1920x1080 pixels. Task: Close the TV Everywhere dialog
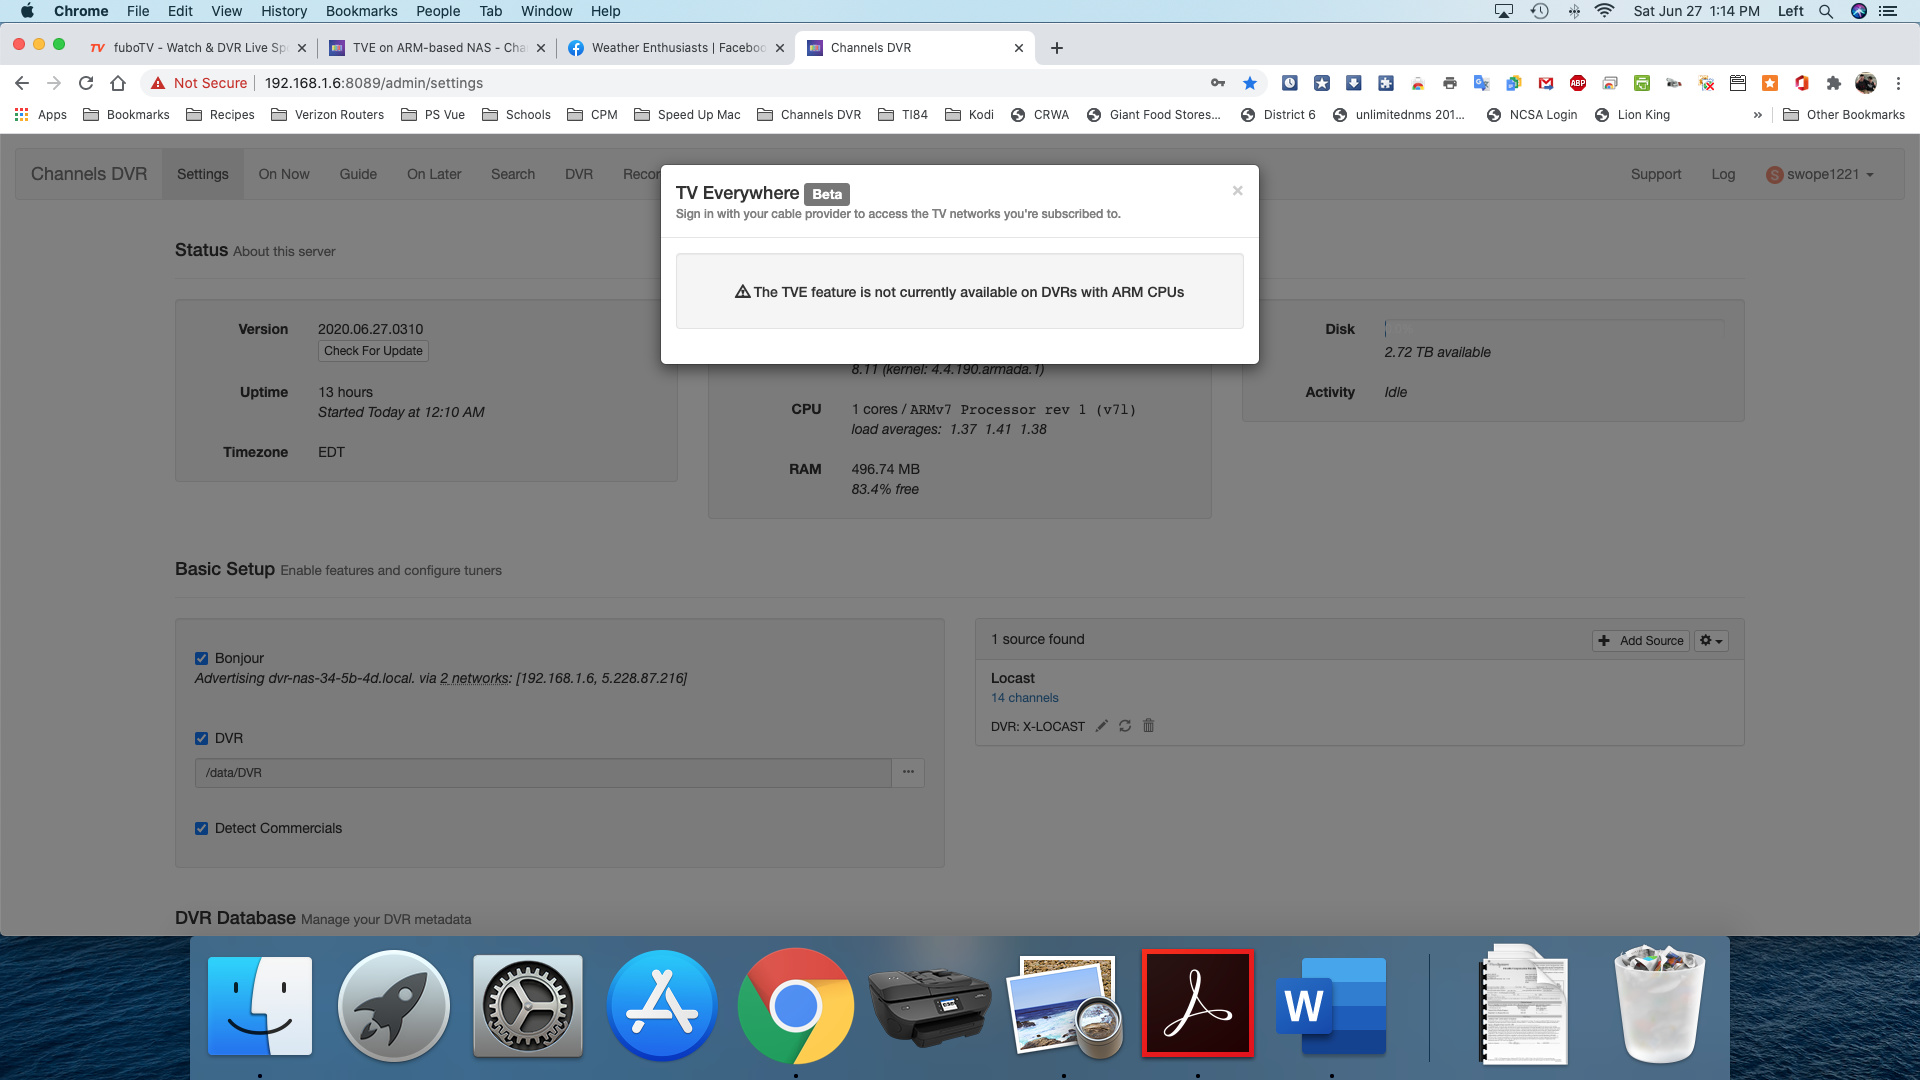pos(1237,190)
